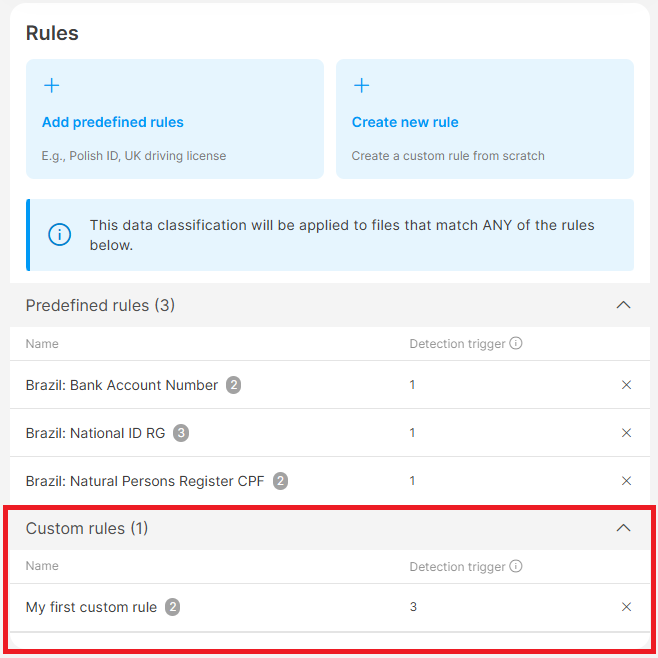The width and height of the screenshot is (658, 658).
Task: Click the plus icon above Add predefined rules
Action: (52, 86)
